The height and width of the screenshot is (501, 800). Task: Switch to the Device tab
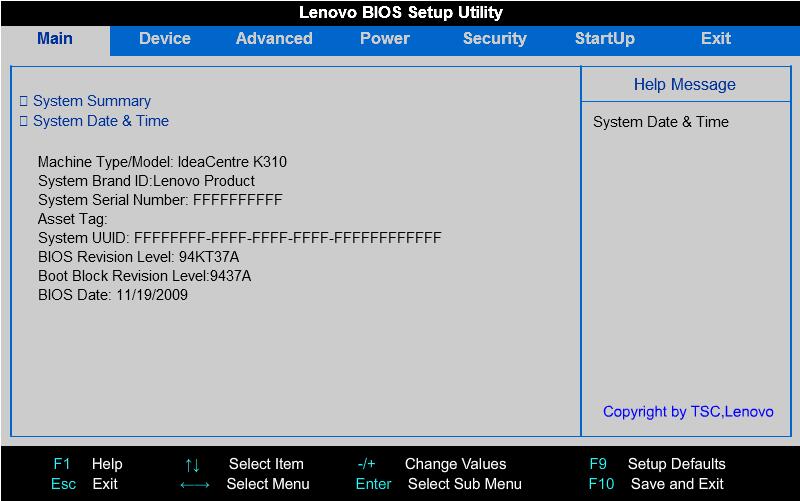click(165, 39)
